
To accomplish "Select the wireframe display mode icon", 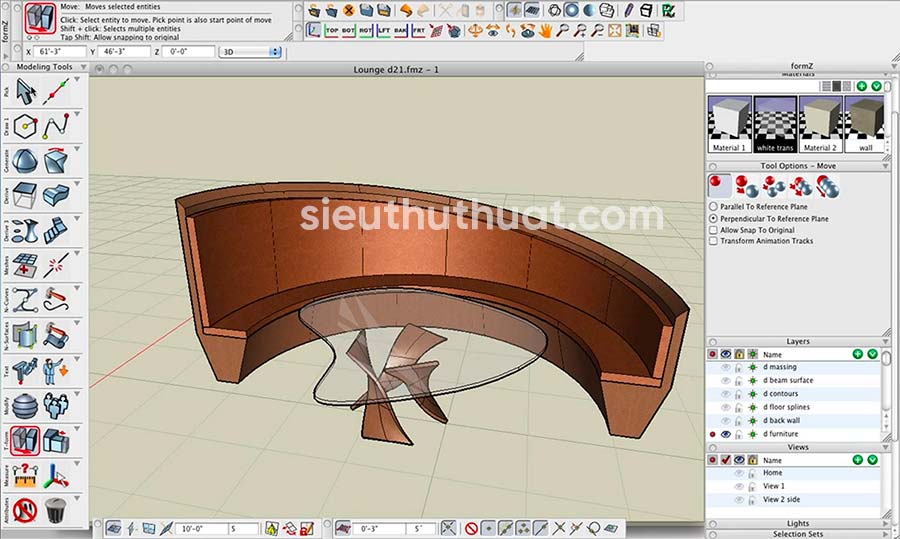I will click(x=554, y=10).
